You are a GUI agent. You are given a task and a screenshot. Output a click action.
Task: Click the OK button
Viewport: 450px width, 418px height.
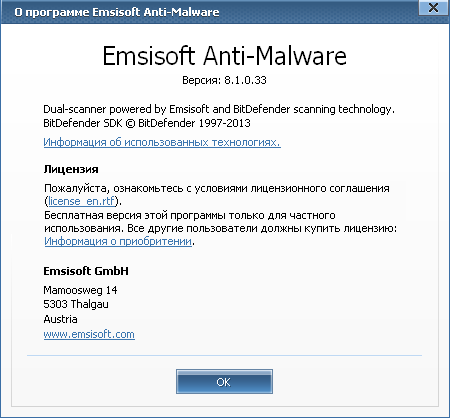224,381
